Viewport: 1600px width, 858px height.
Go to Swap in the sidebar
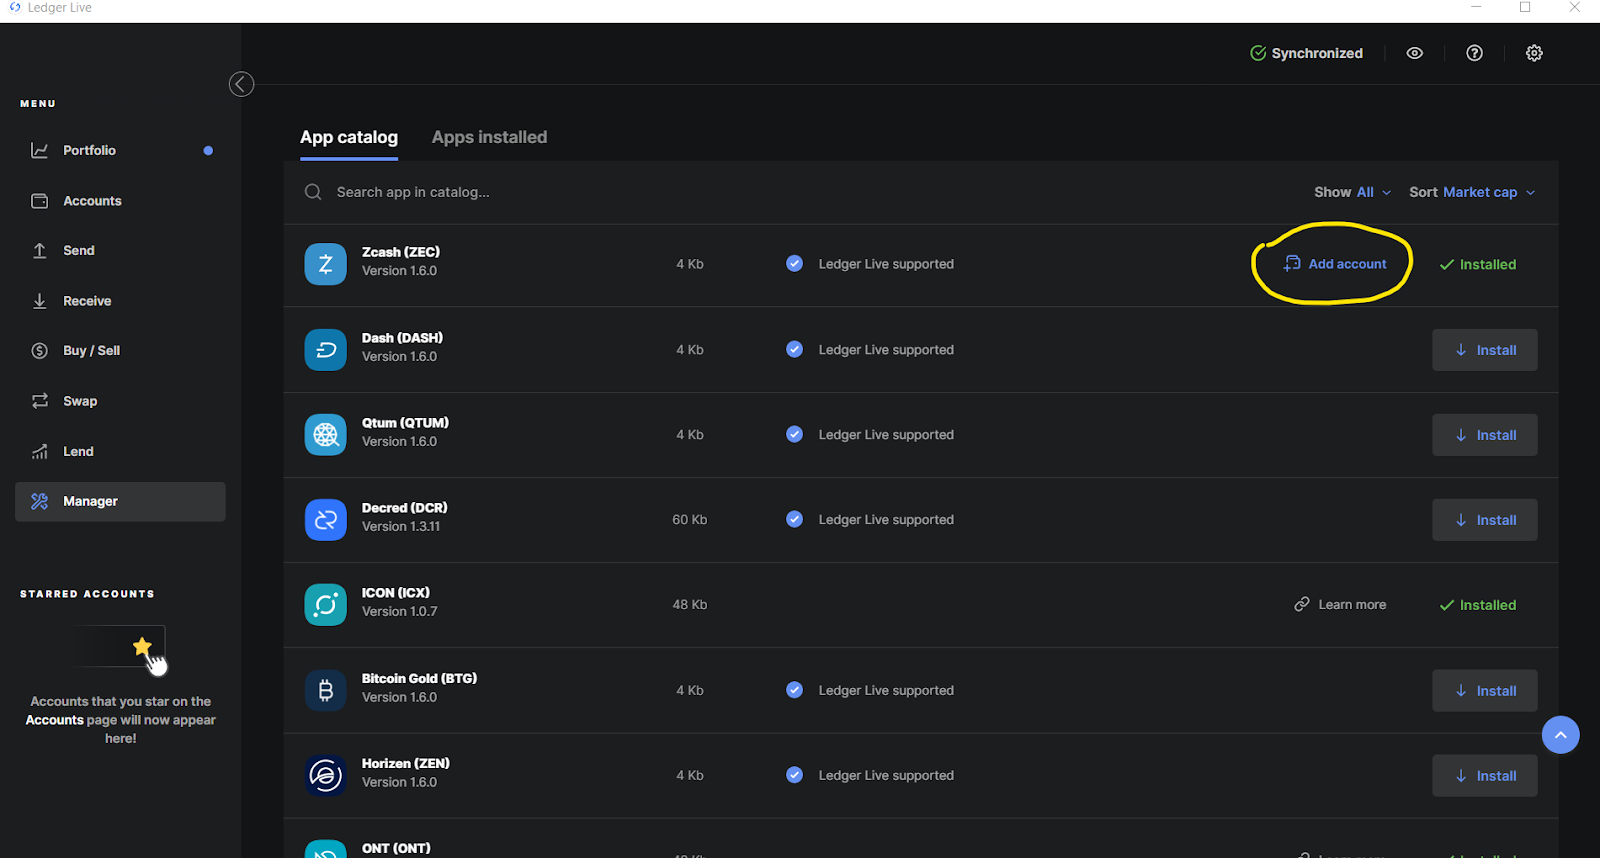pos(80,401)
